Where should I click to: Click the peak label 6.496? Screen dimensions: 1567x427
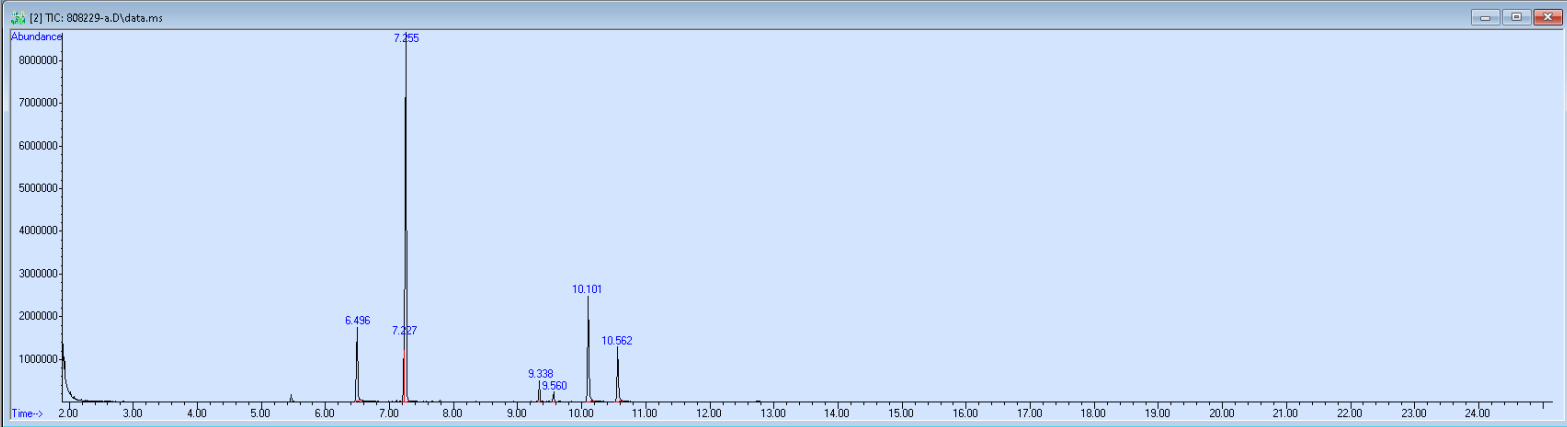coord(358,321)
